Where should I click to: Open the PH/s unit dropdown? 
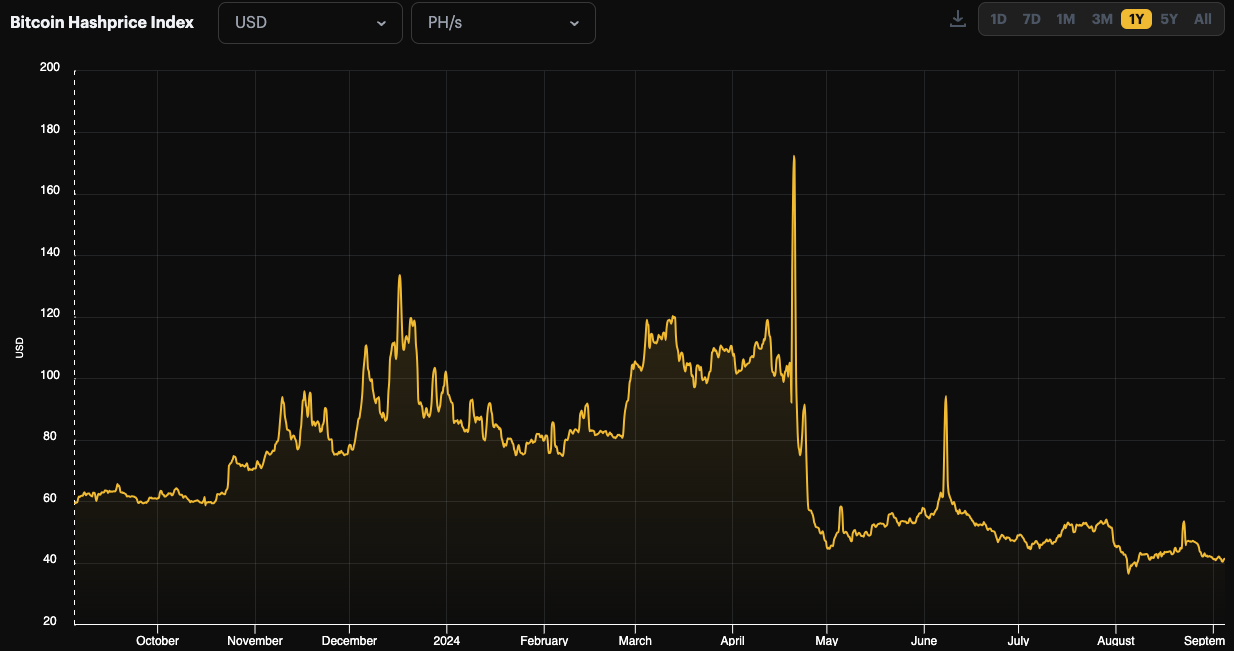click(x=503, y=23)
